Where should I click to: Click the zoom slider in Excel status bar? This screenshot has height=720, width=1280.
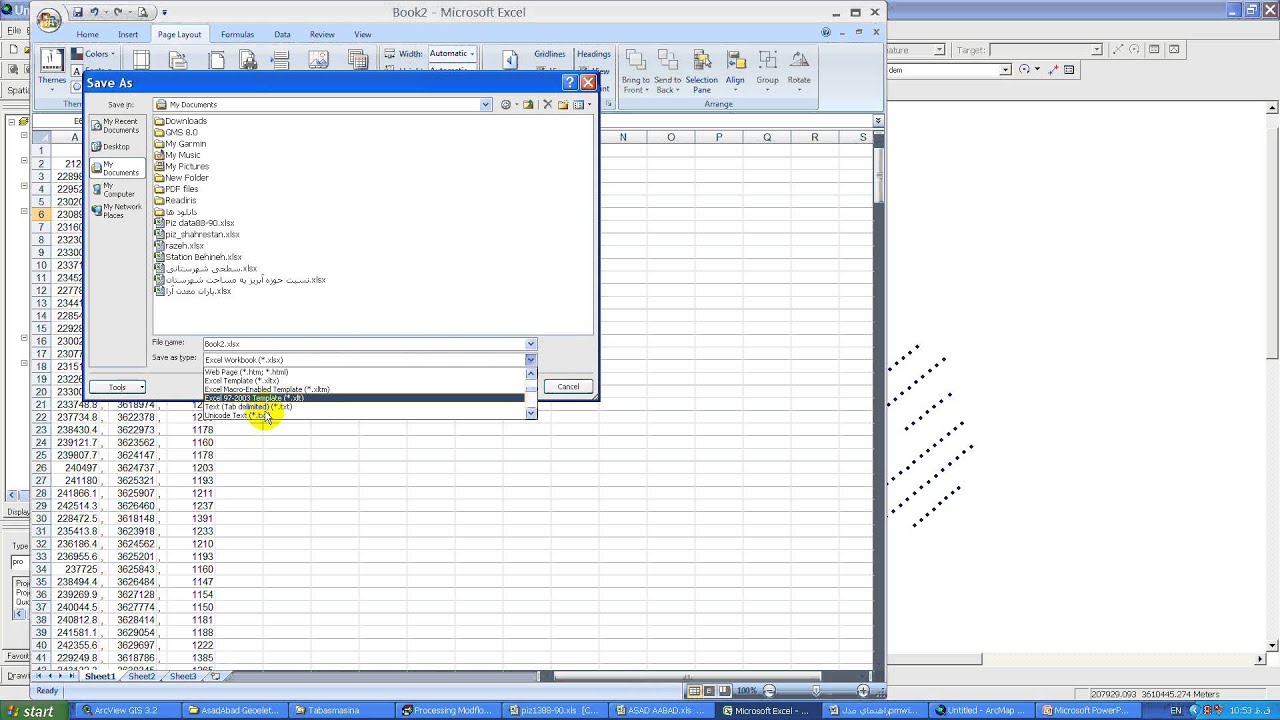tap(816, 690)
